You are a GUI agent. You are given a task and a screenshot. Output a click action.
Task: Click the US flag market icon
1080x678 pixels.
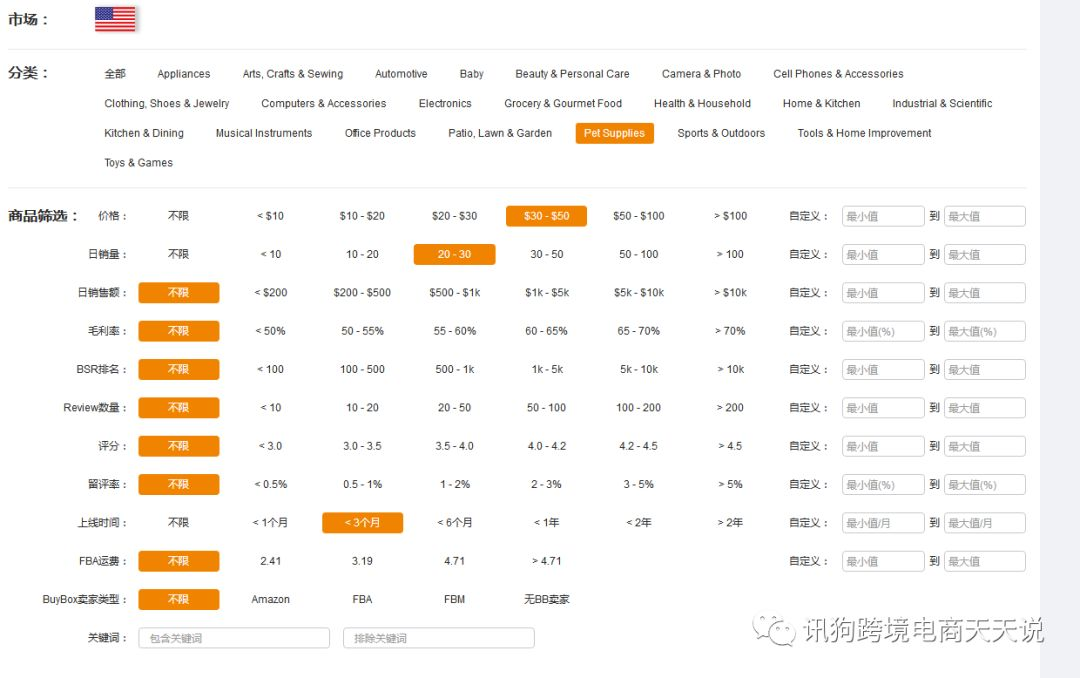(x=115, y=19)
